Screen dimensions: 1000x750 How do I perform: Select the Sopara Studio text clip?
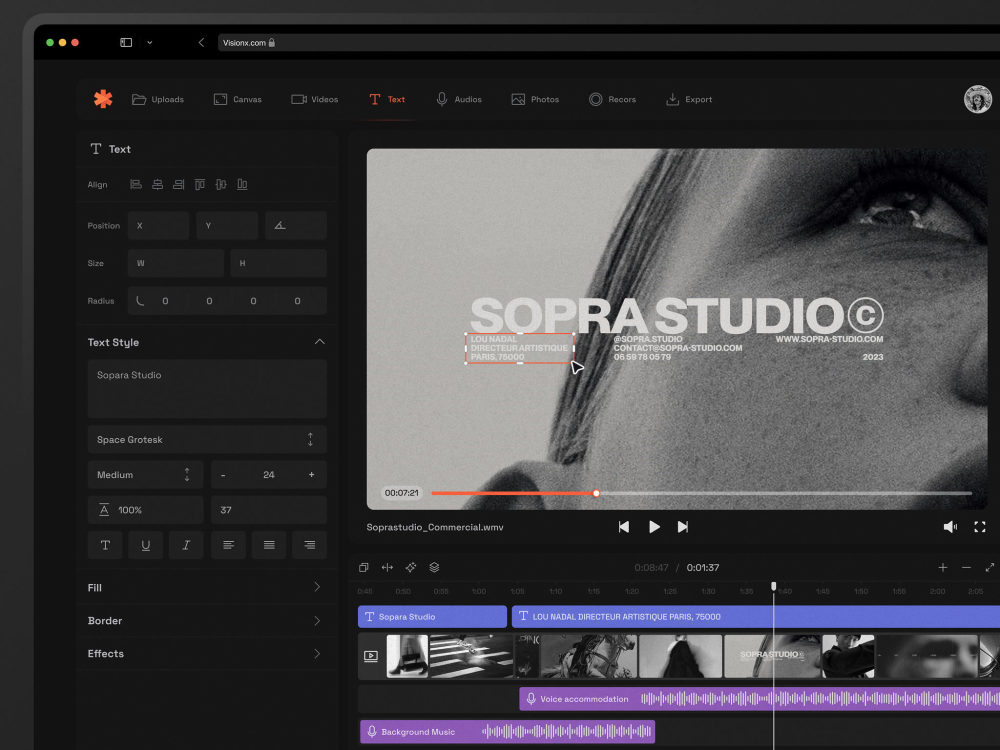click(x=432, y=617)
